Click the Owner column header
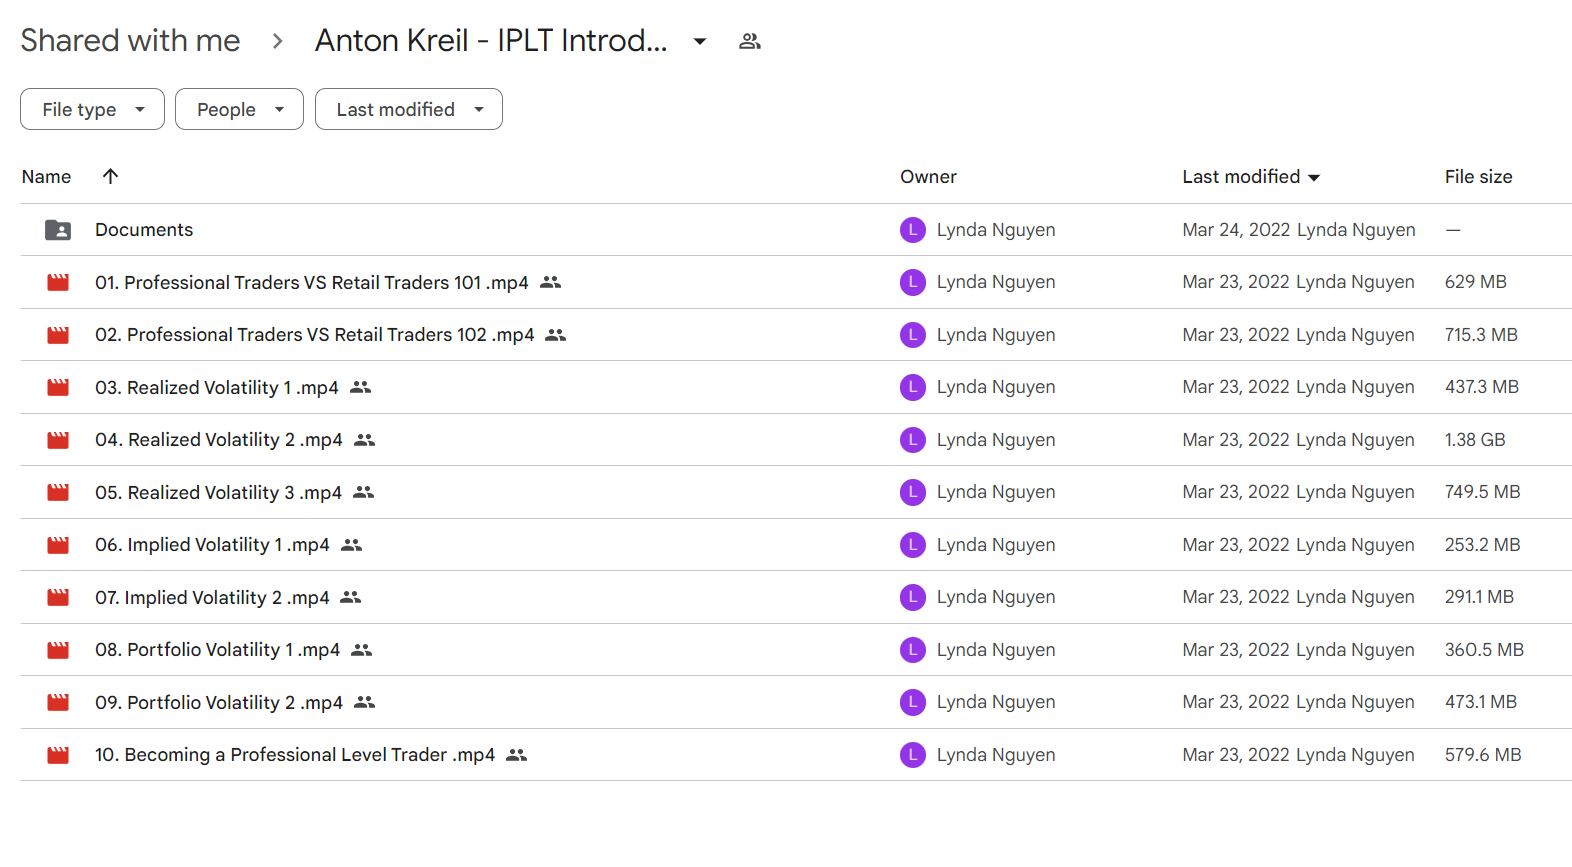Image resolution: width=1572 pixels, height=867 pixels. click(928, 177)
